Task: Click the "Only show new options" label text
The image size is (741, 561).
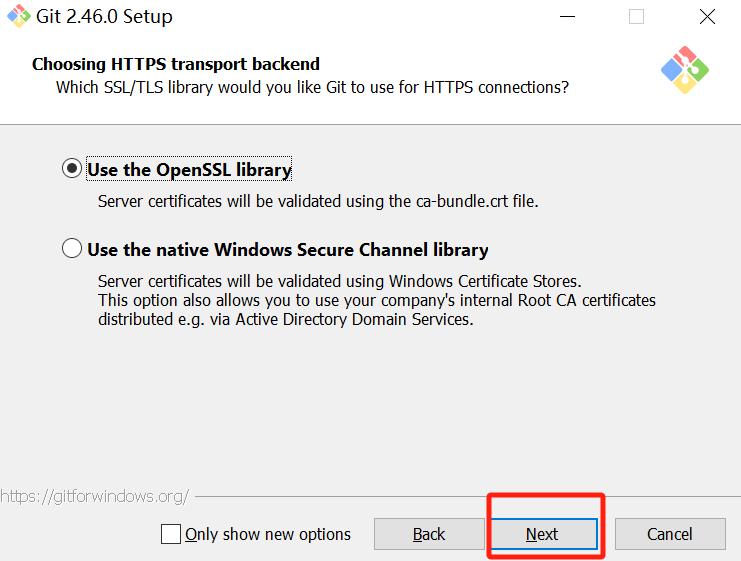Action: tap(268, 534)
